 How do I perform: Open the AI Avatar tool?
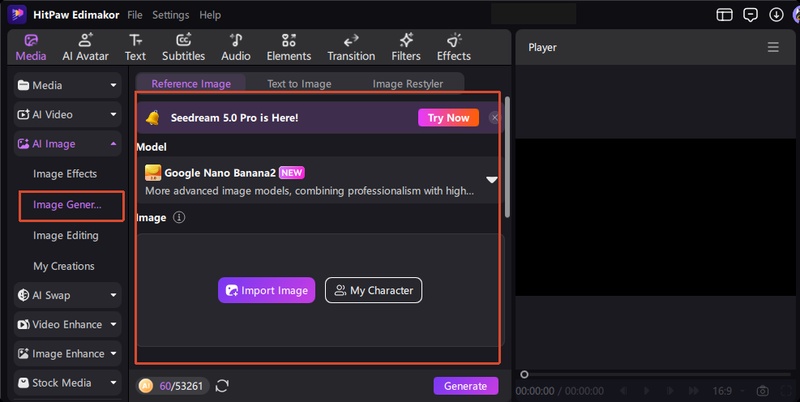[x=85, y=47]
